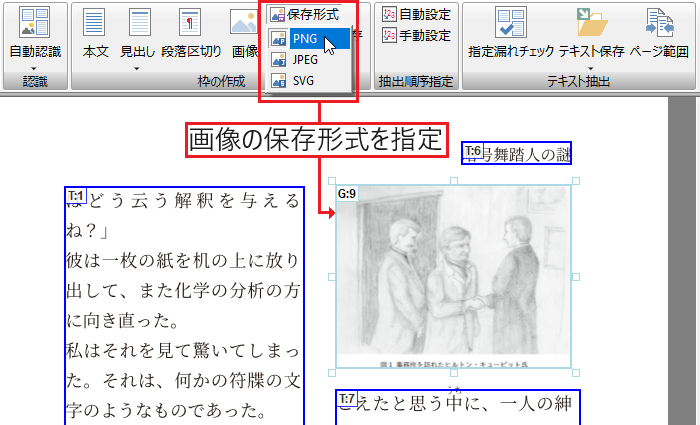Expand the 見出し dropdown arrow
Image resolution: width=700 pixels, height=425 pixels.
click(x=138, y=68)
